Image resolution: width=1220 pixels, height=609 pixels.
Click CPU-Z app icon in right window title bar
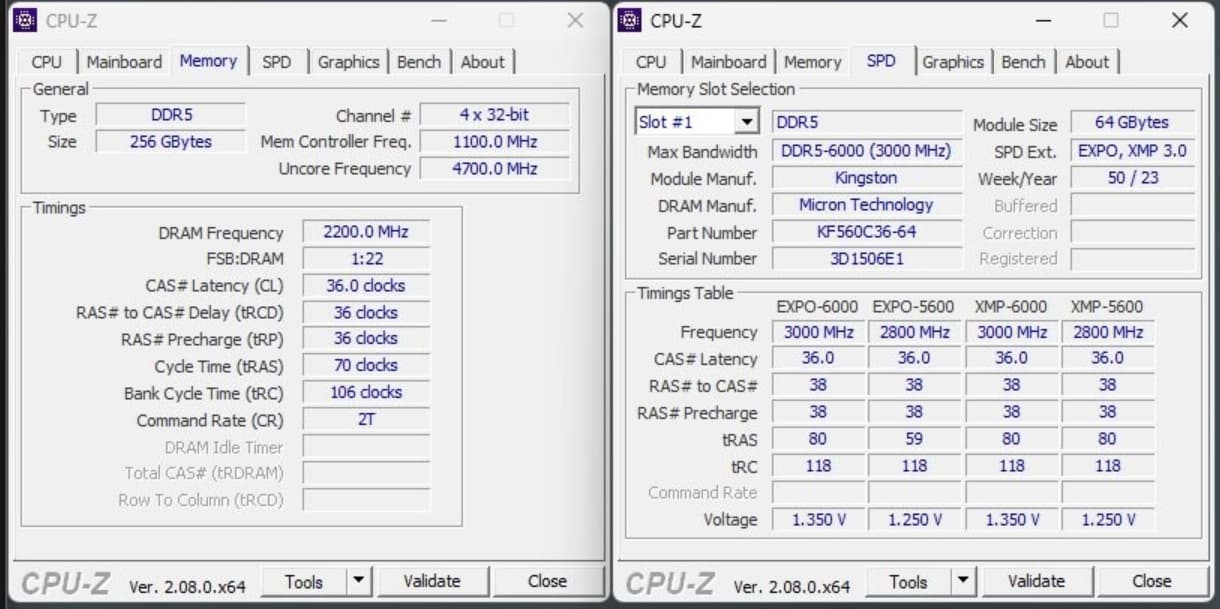coord(630,20)
